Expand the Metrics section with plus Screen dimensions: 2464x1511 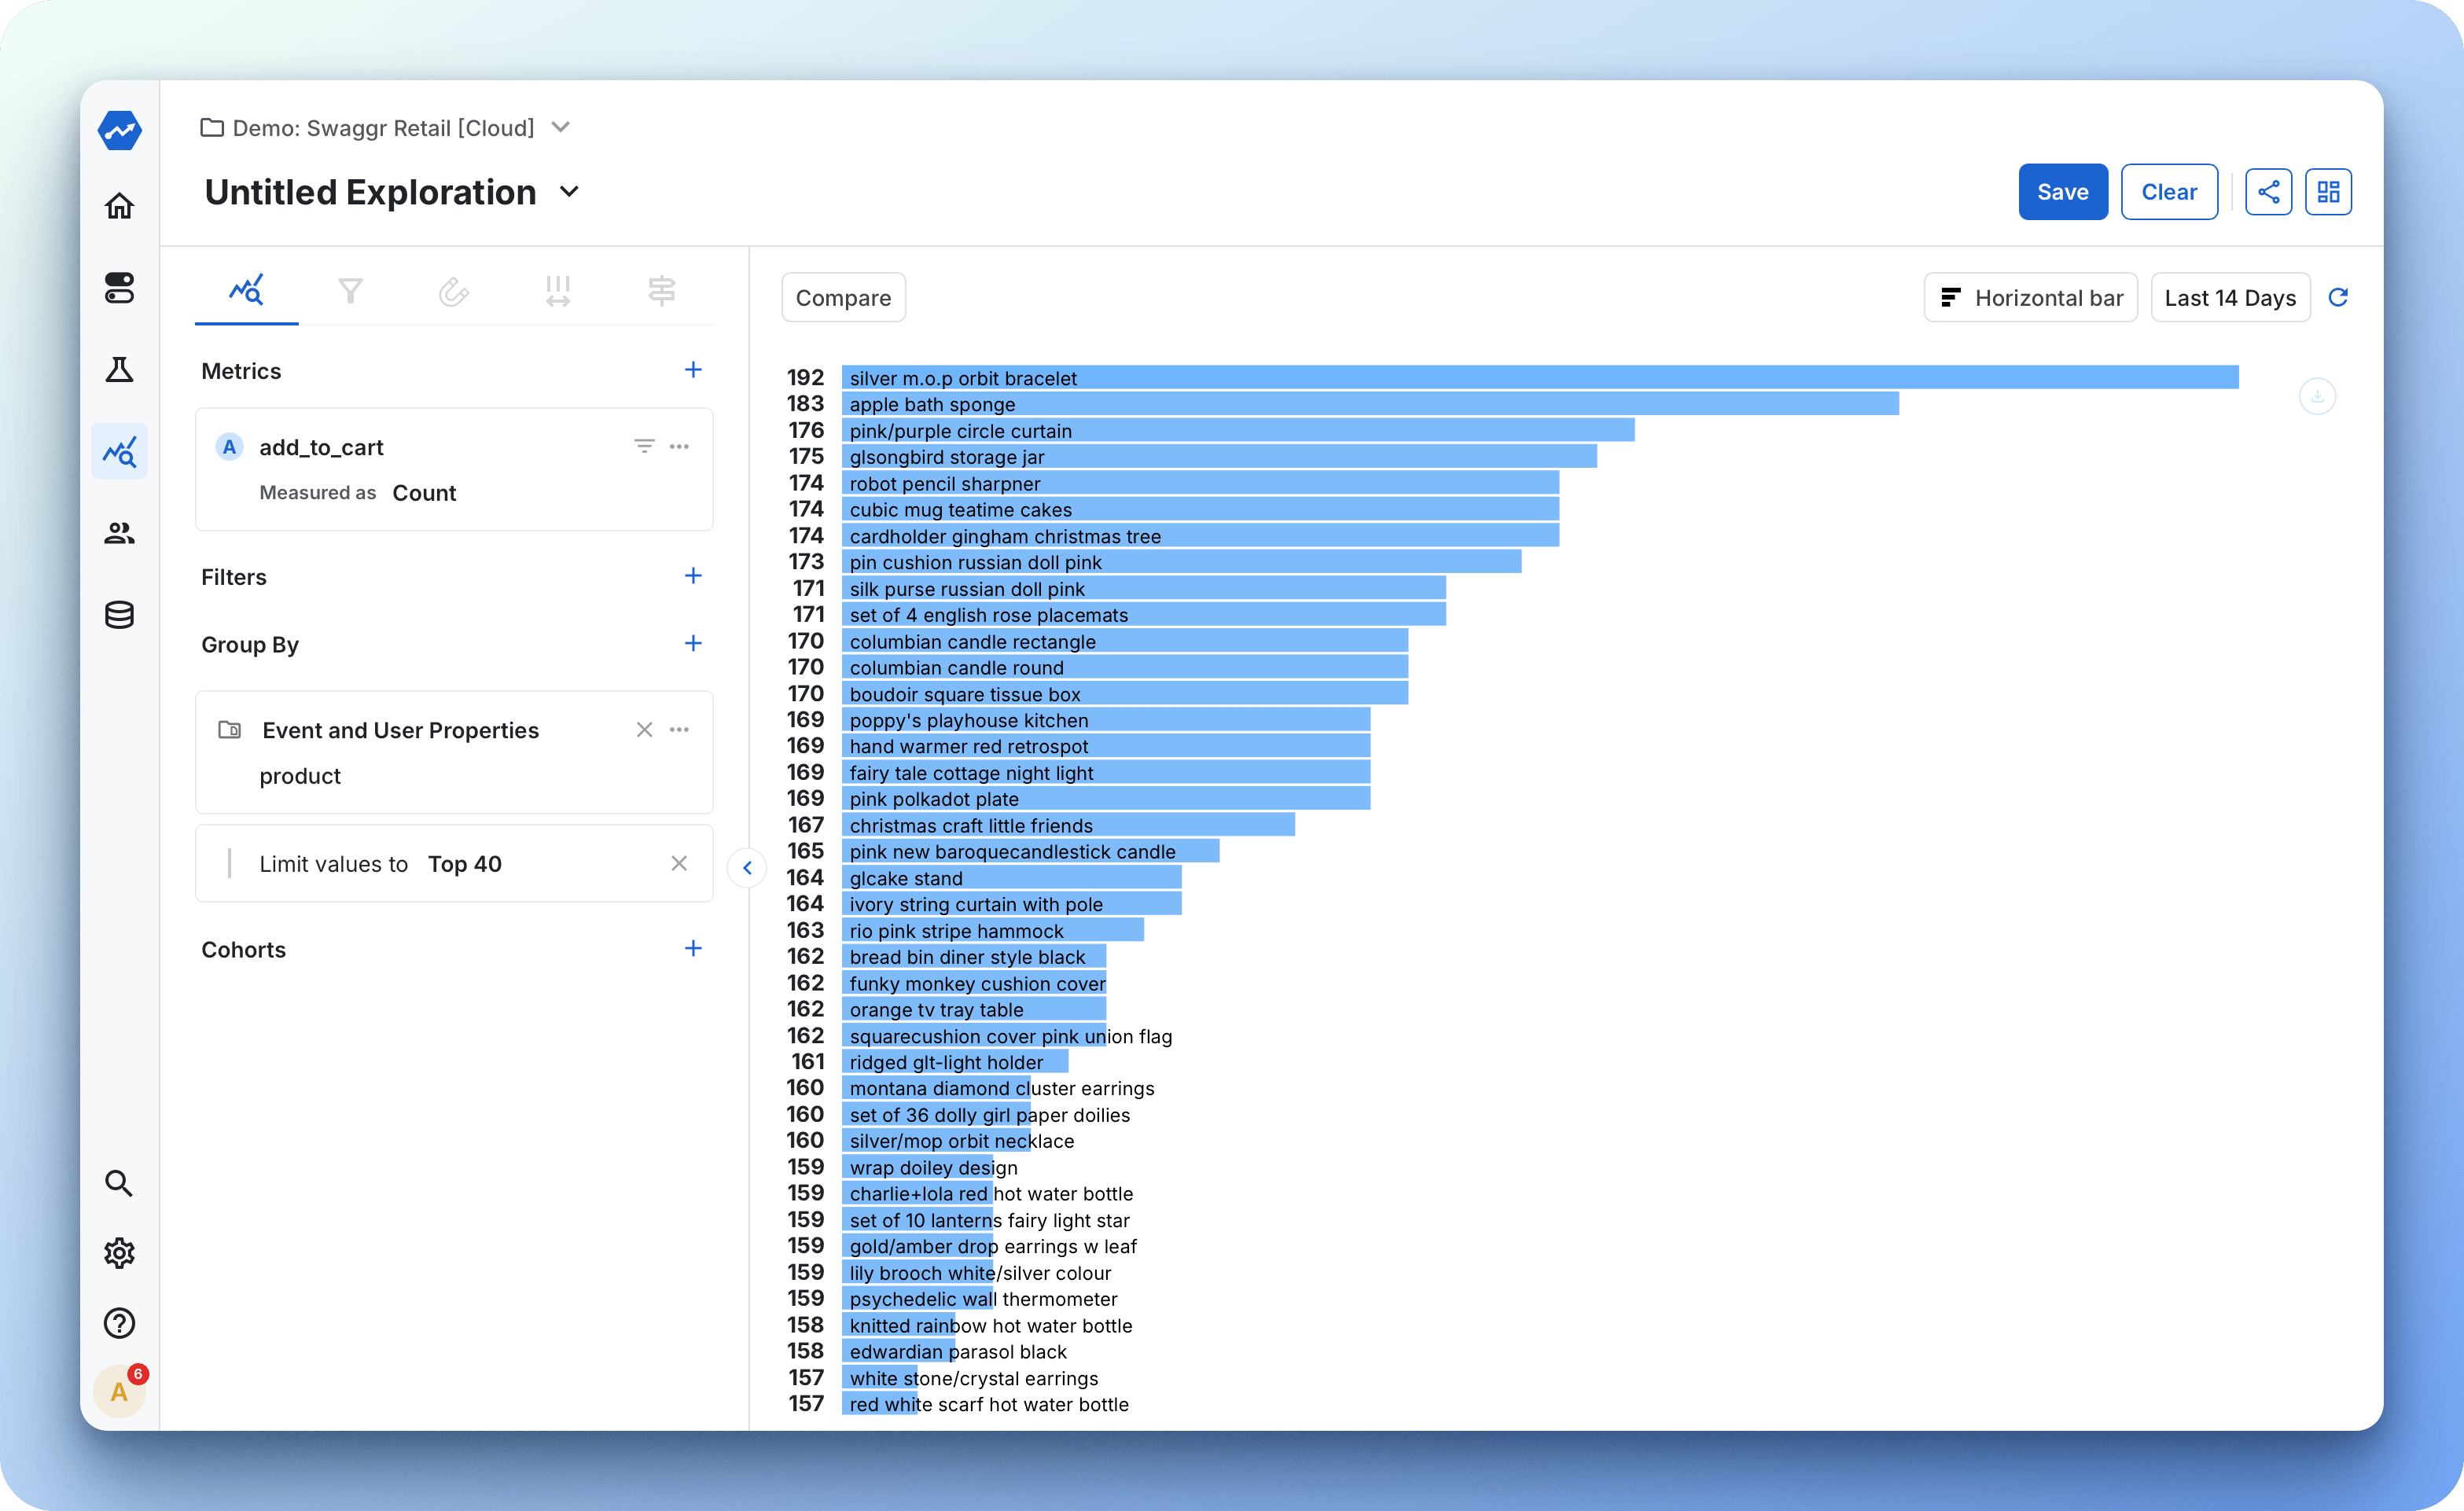693,371
